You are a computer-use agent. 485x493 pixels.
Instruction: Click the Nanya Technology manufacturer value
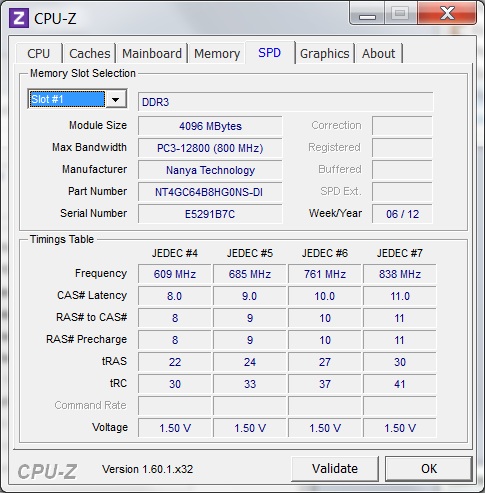pos(210,170)
